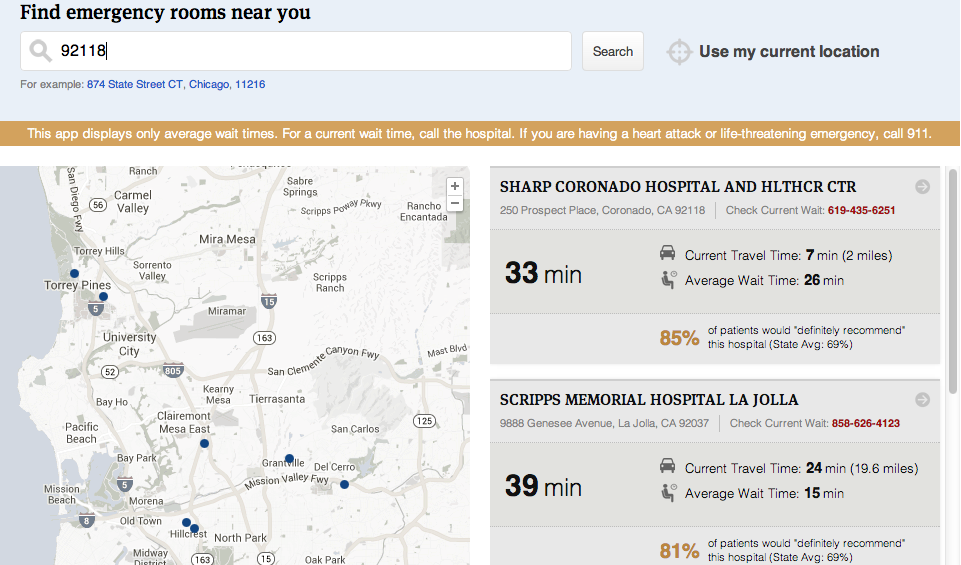Click the zip code search input field
The image size is (961, 565).
pyautogui.click(x=296, y=51)
